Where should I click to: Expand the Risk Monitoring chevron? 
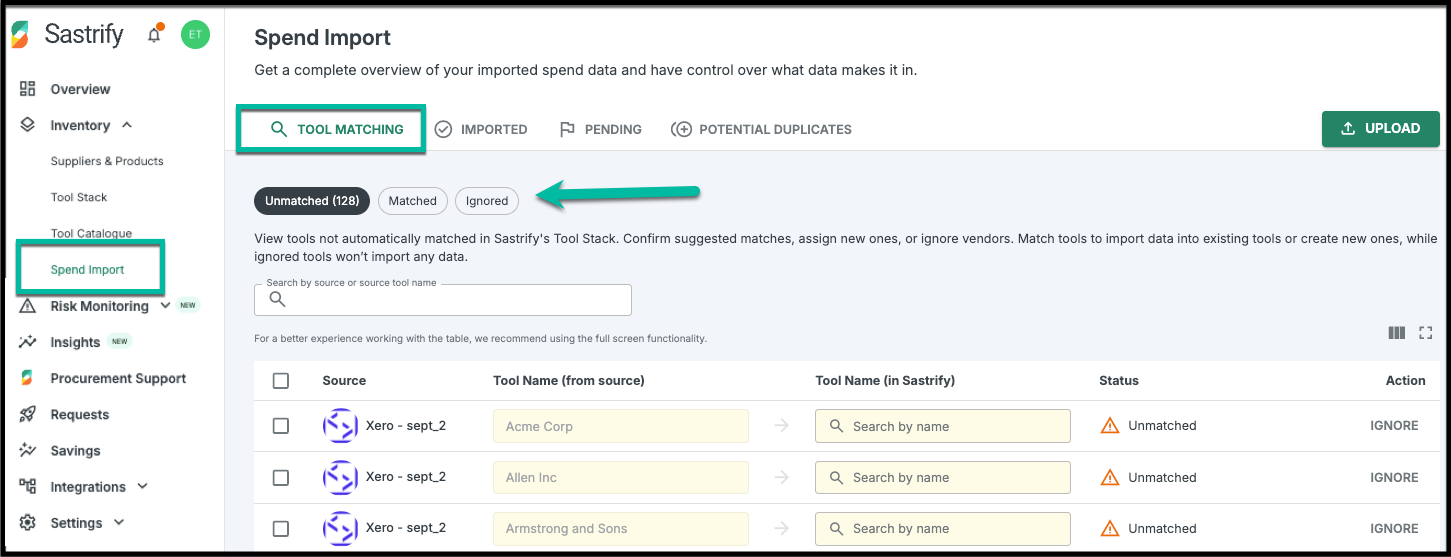(x=166, y=306)
